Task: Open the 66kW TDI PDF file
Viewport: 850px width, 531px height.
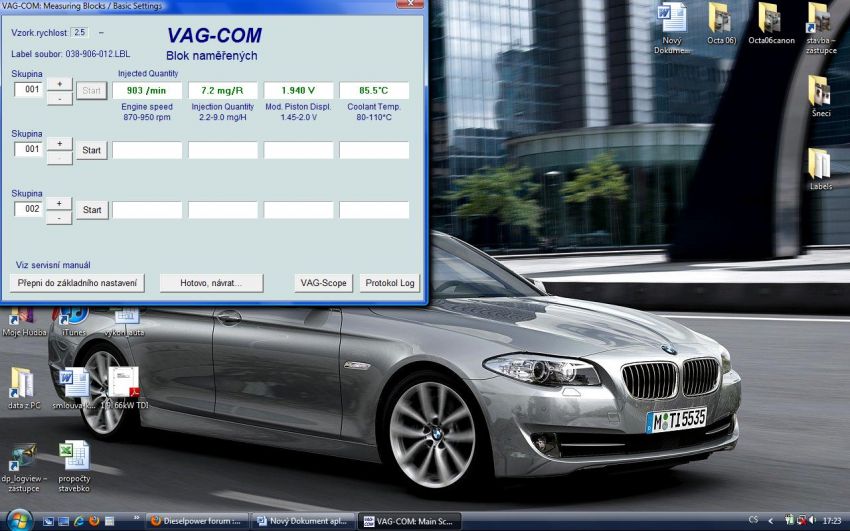Action: (x=124, y=383)
